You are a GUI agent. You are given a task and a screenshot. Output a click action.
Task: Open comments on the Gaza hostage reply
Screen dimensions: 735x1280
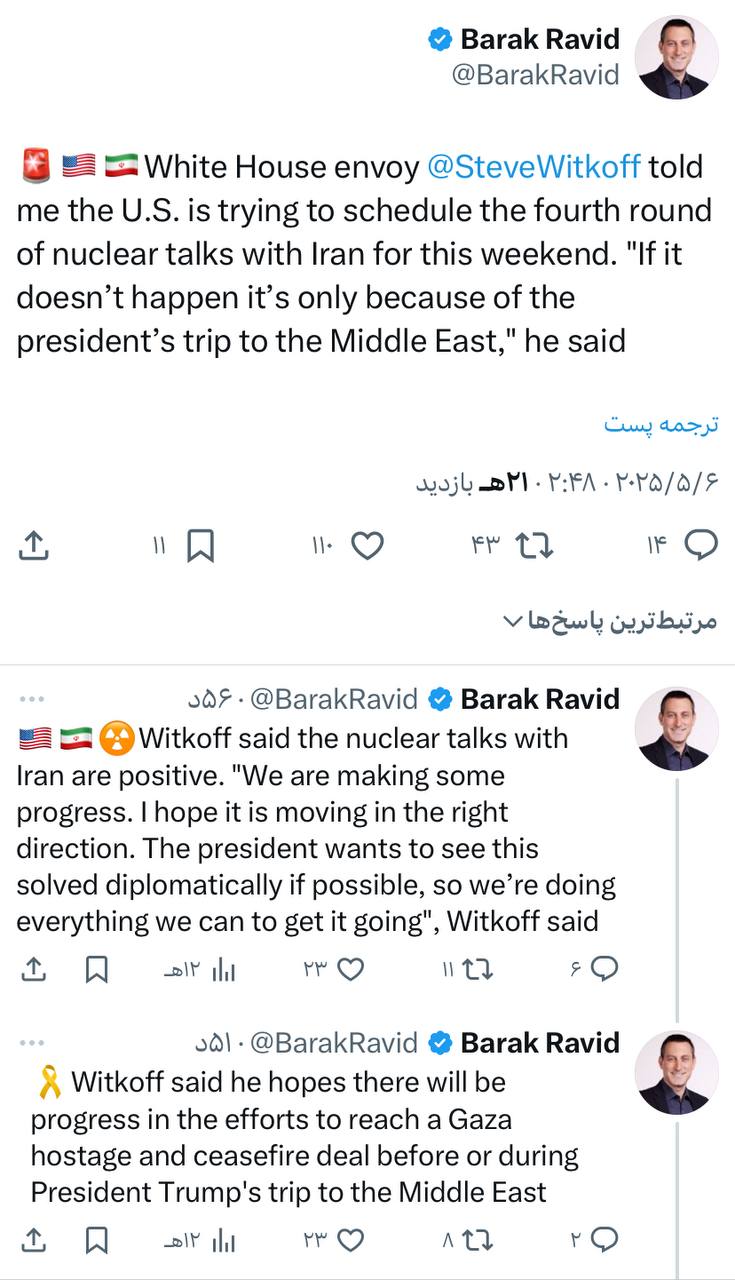(x=604, y=1240)
